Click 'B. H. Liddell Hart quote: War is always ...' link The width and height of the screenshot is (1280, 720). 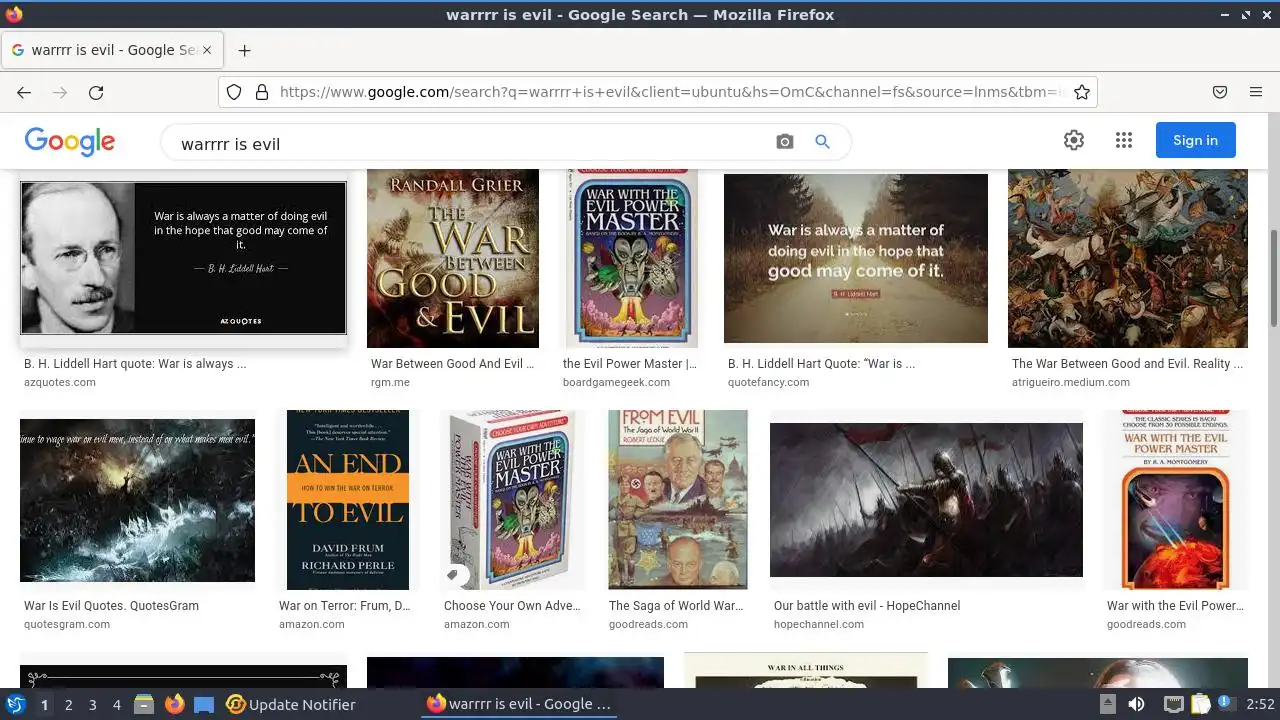[x=135, y=364]
